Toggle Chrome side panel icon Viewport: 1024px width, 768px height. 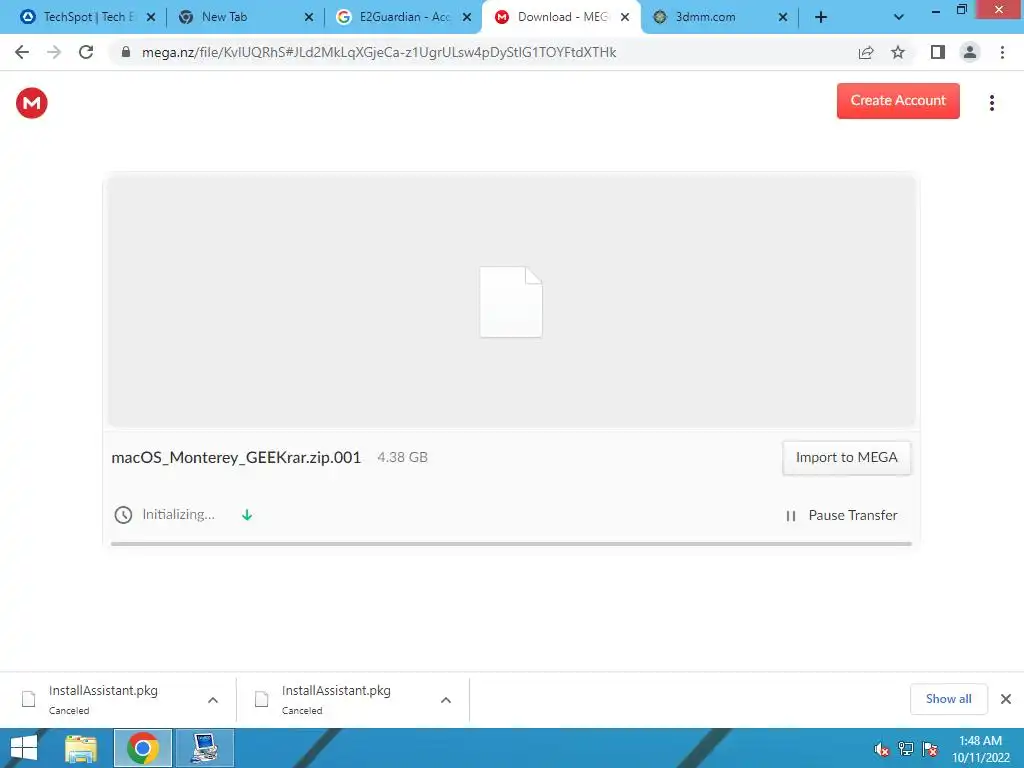point(938,52)
